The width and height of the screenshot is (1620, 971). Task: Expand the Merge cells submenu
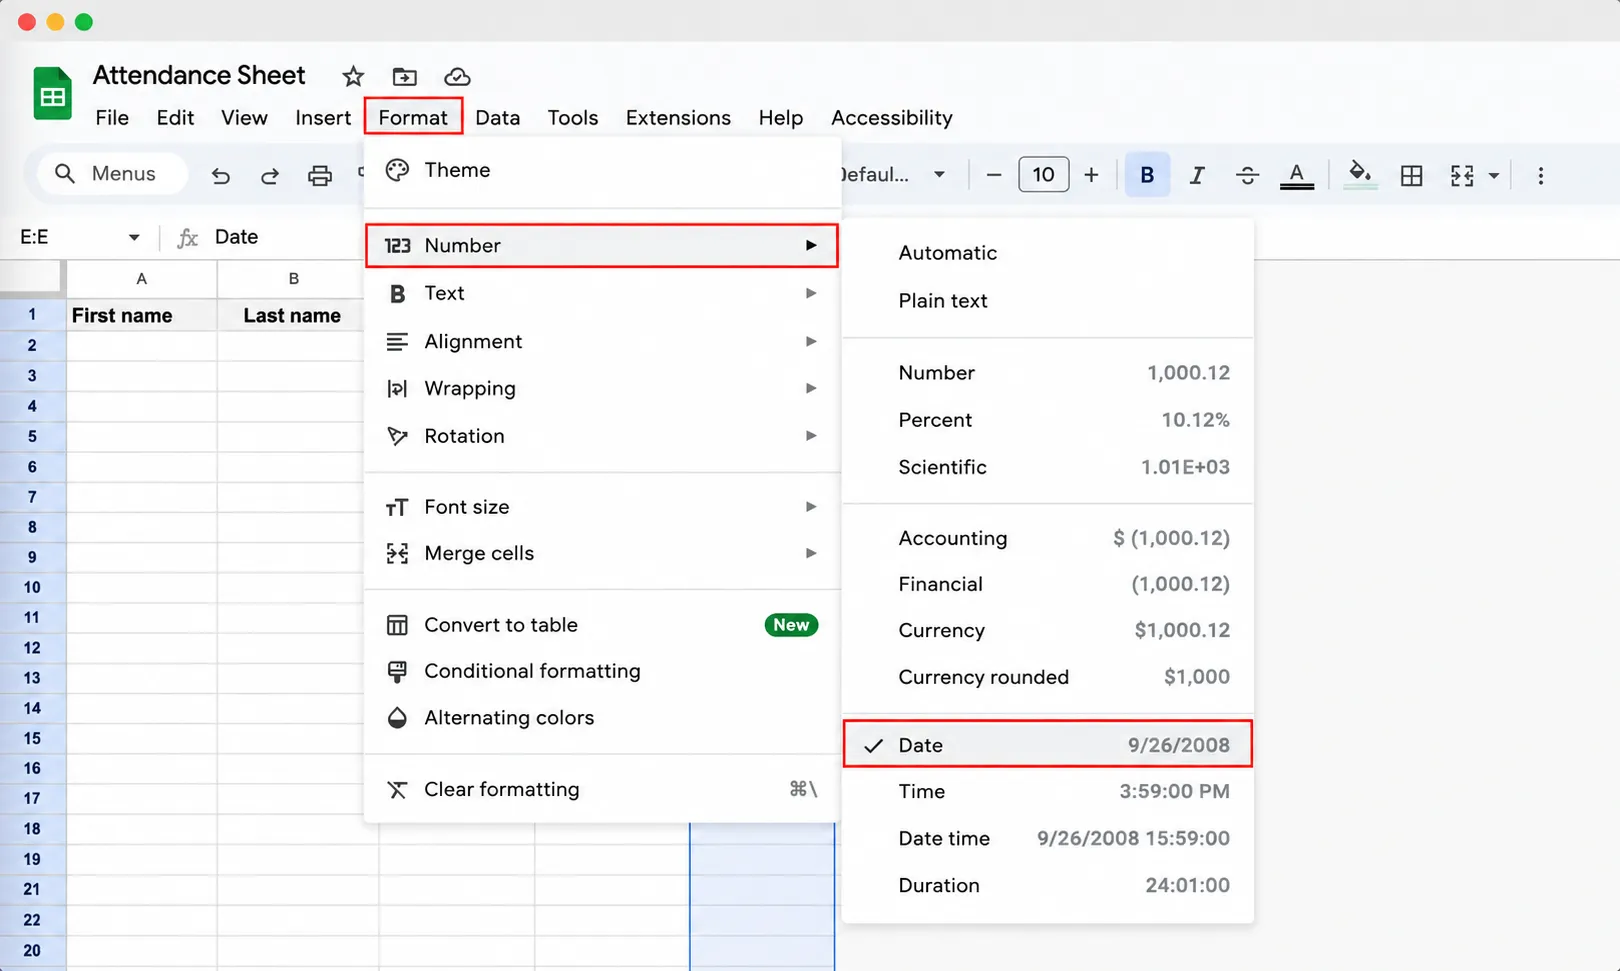pyautogui.click(x=602, y=553)
